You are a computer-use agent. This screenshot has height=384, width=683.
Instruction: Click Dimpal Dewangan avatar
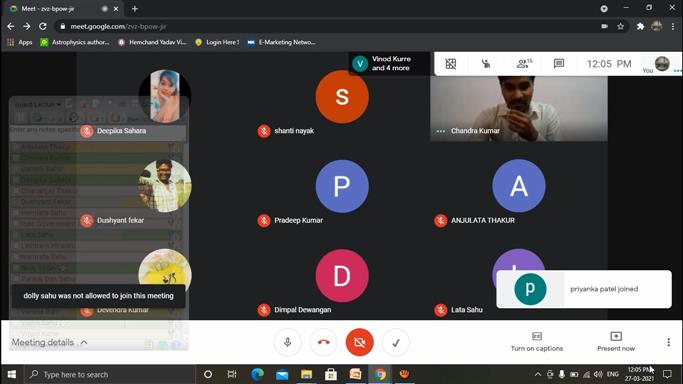342,276
